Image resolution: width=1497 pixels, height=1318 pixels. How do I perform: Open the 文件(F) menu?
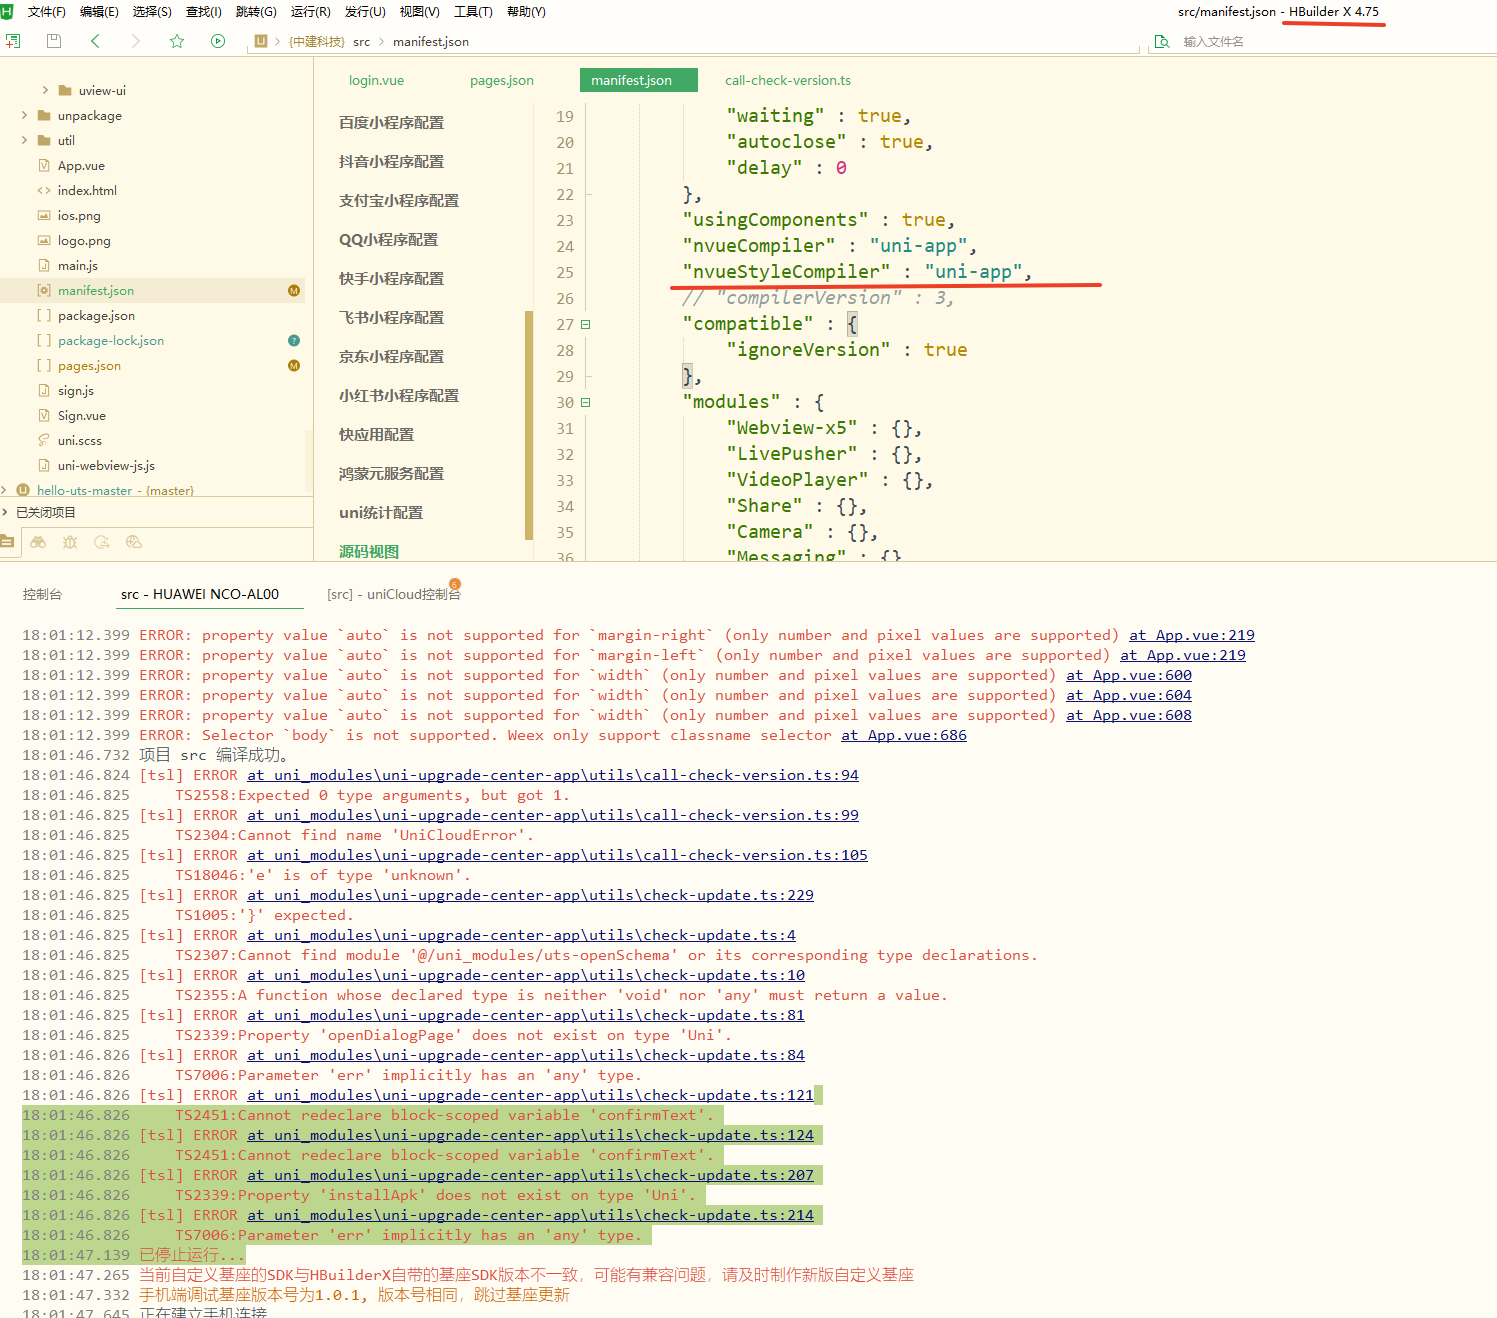click(x=47, y=12)
